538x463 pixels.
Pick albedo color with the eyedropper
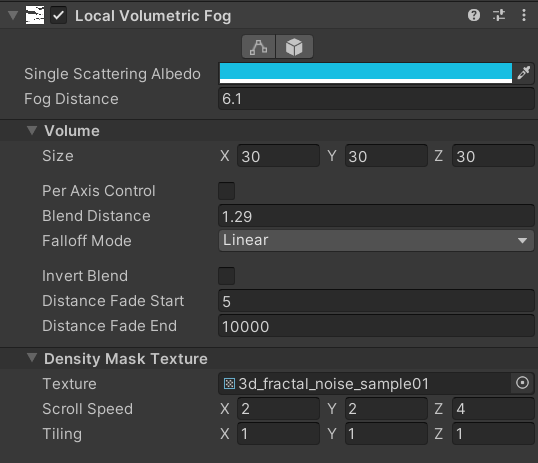pos(524,73)
